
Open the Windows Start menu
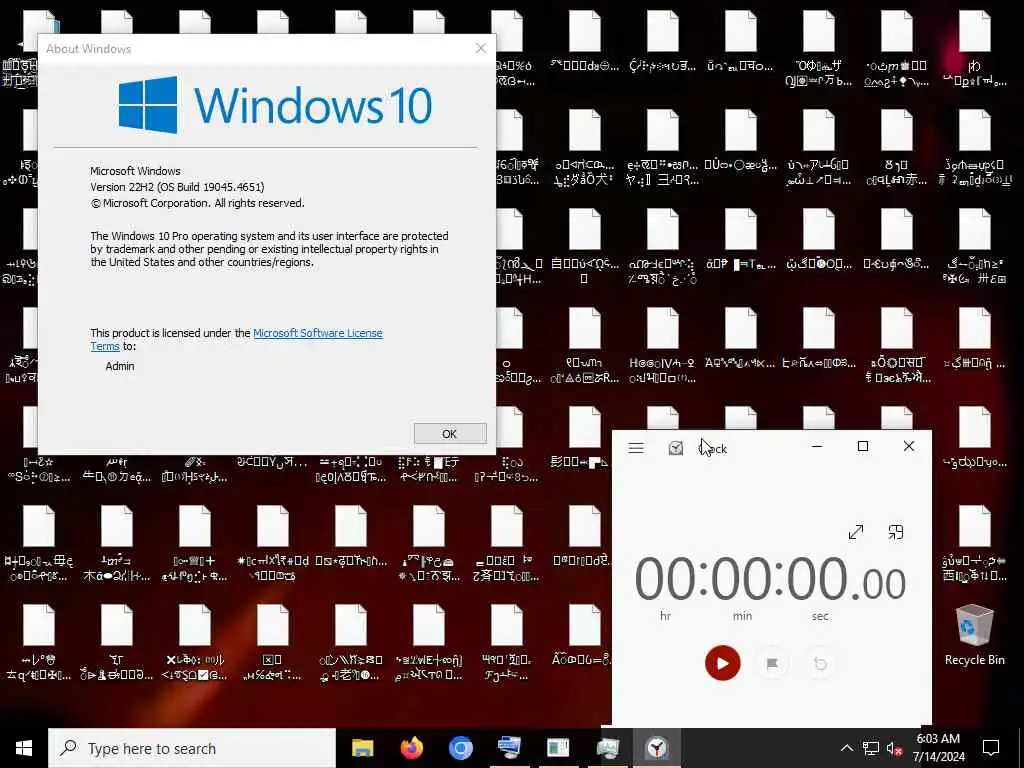pyautogui.click(x=24, y=748)
